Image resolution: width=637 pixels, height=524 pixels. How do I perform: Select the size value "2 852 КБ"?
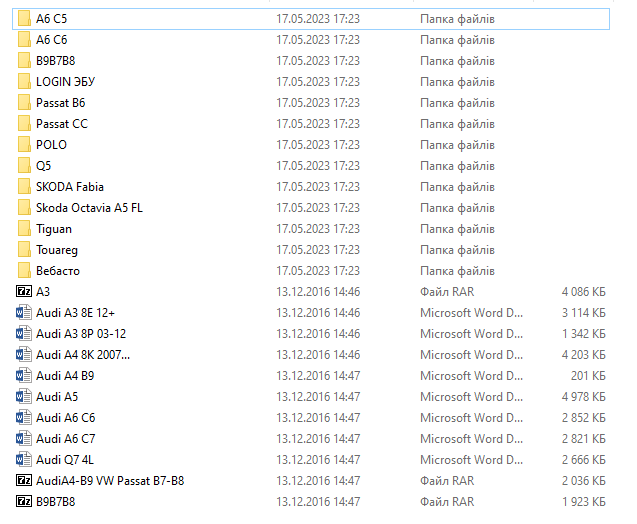click(584, 418)
